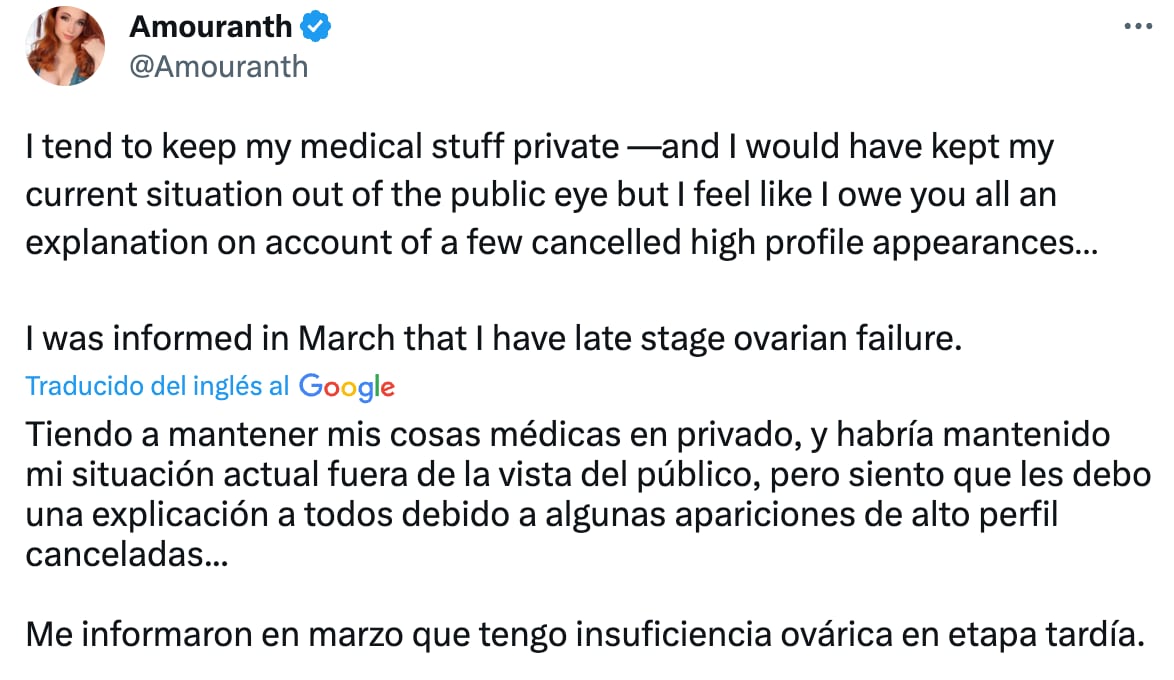Open the Amouranth profile avatar picture

point(66,45)
